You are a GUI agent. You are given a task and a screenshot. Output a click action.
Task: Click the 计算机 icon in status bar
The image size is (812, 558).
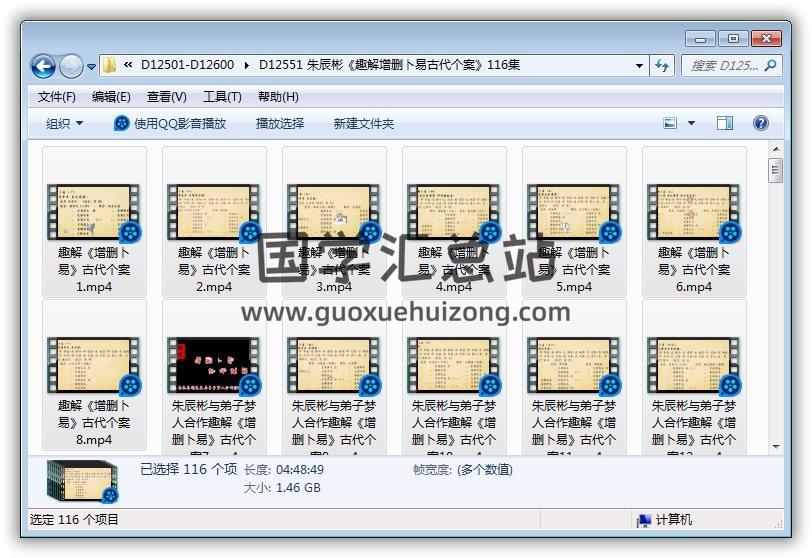(644, 520)
